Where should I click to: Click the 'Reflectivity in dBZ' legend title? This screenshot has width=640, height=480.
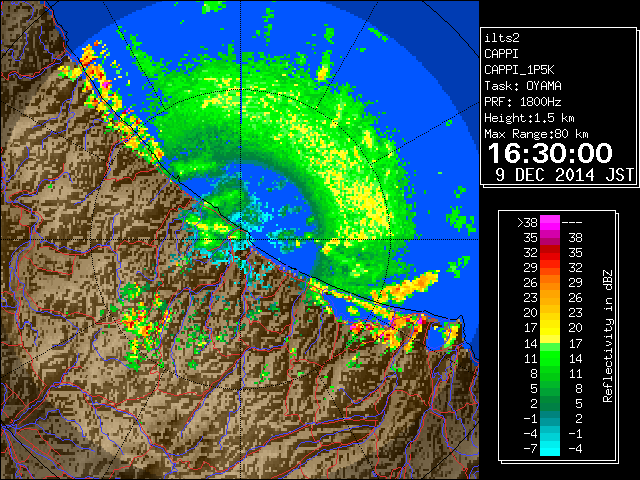(608, 336)
